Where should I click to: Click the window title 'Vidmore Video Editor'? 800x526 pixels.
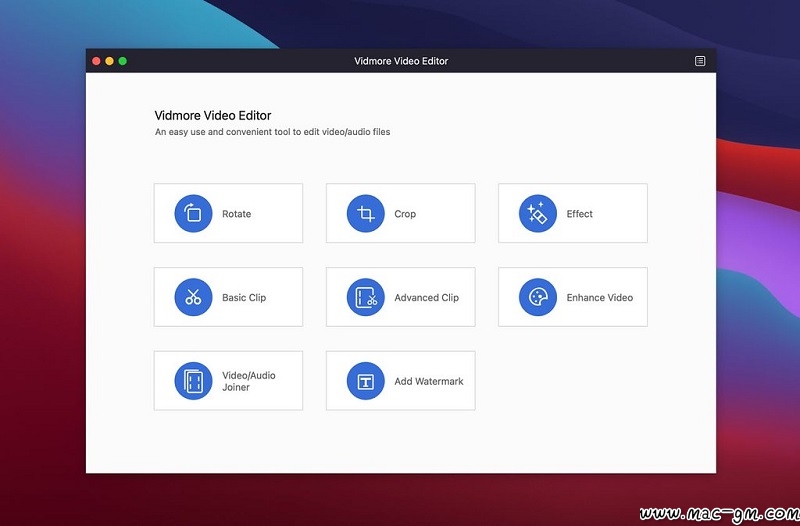pyautogui.click(x=401, y=61)
